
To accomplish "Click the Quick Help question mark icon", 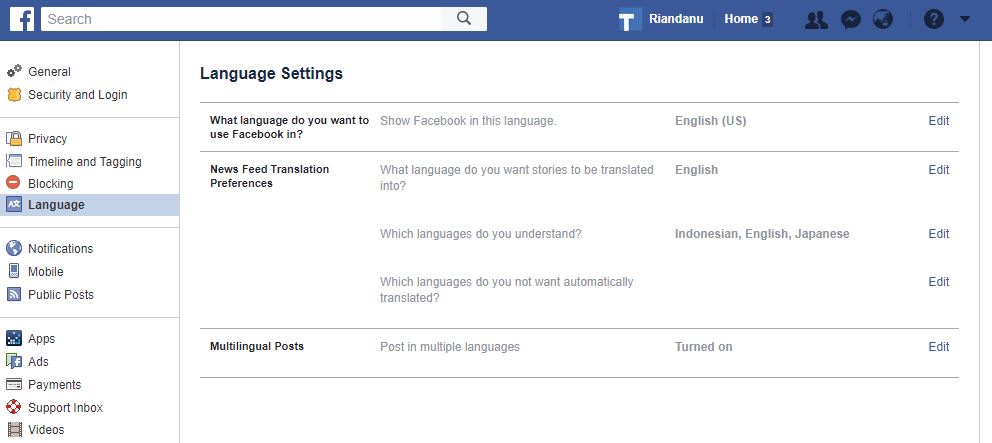I will pyautogui.click(x=933, y=19).
